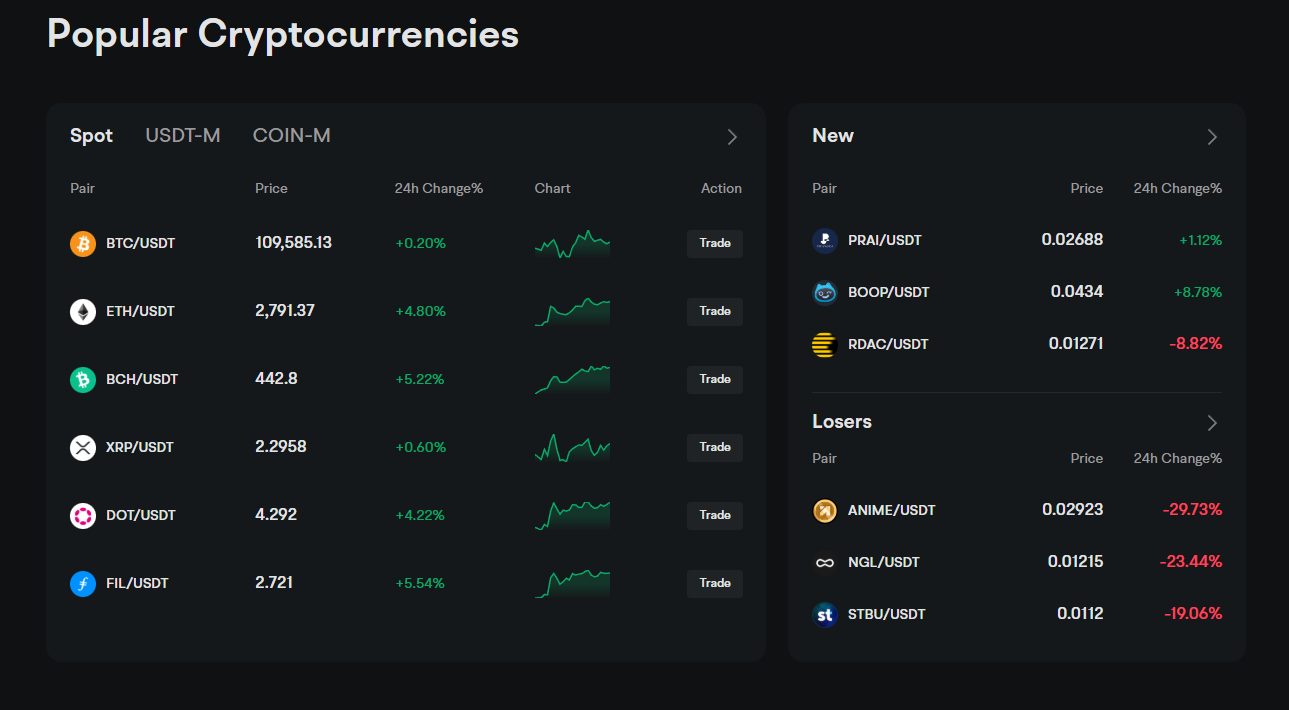Viewport: 1289px width, 710px height.
Task: Open the ETH/USDT price chart thumbnail
Action: pyautogui.click(x=572, y=311)
